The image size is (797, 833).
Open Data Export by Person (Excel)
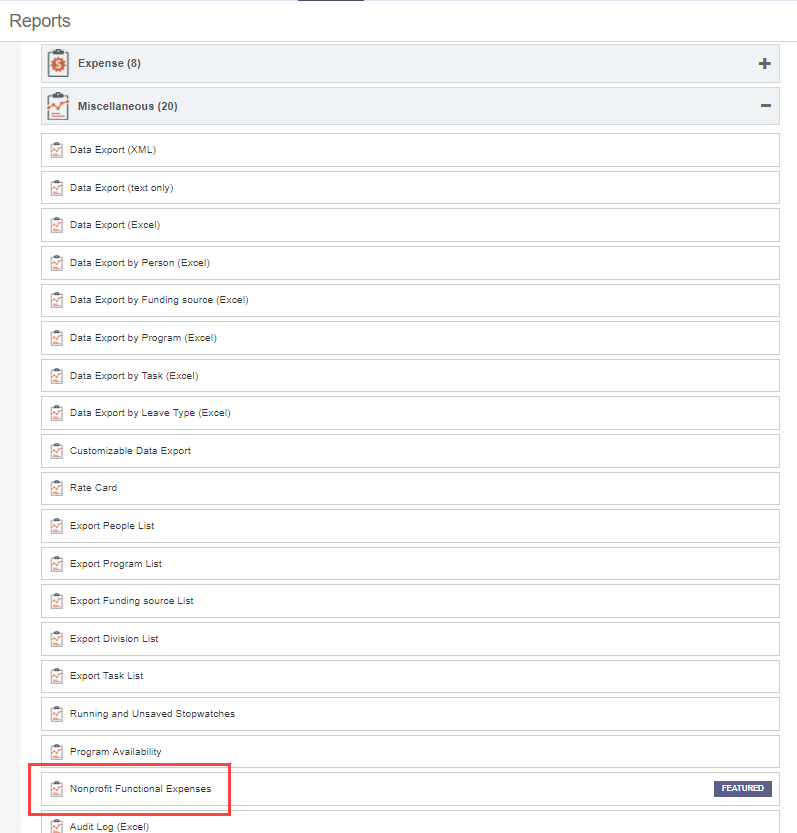coord(410,263)
